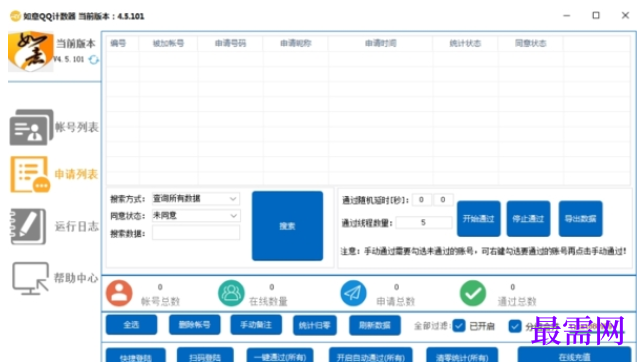643x362 pixels.
Task: Minimize the window
Action: (x=567, y=16)
